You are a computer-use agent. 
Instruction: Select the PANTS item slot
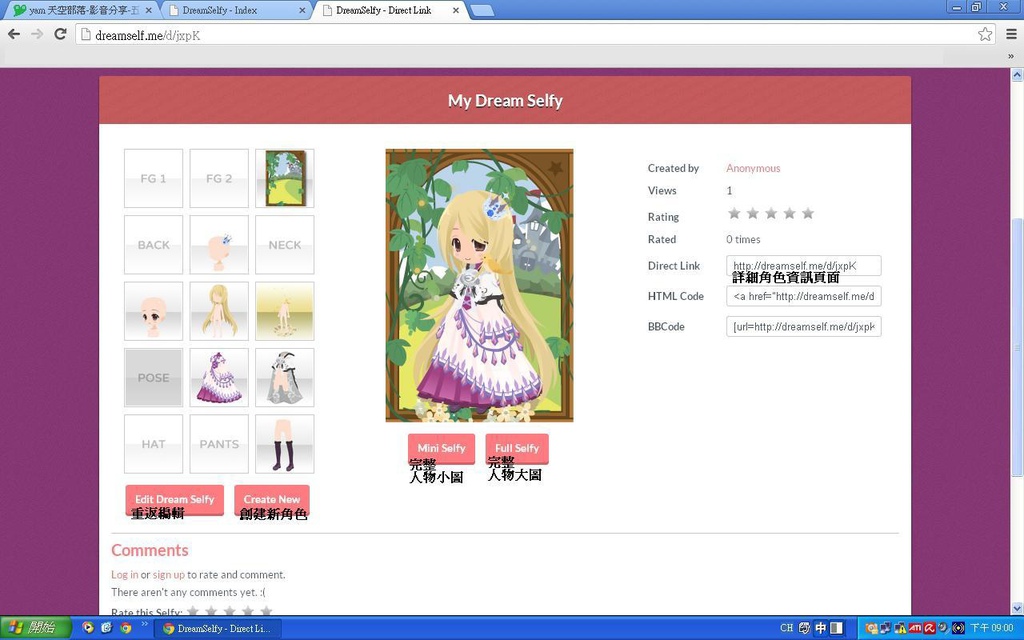[x=219, y=444]
